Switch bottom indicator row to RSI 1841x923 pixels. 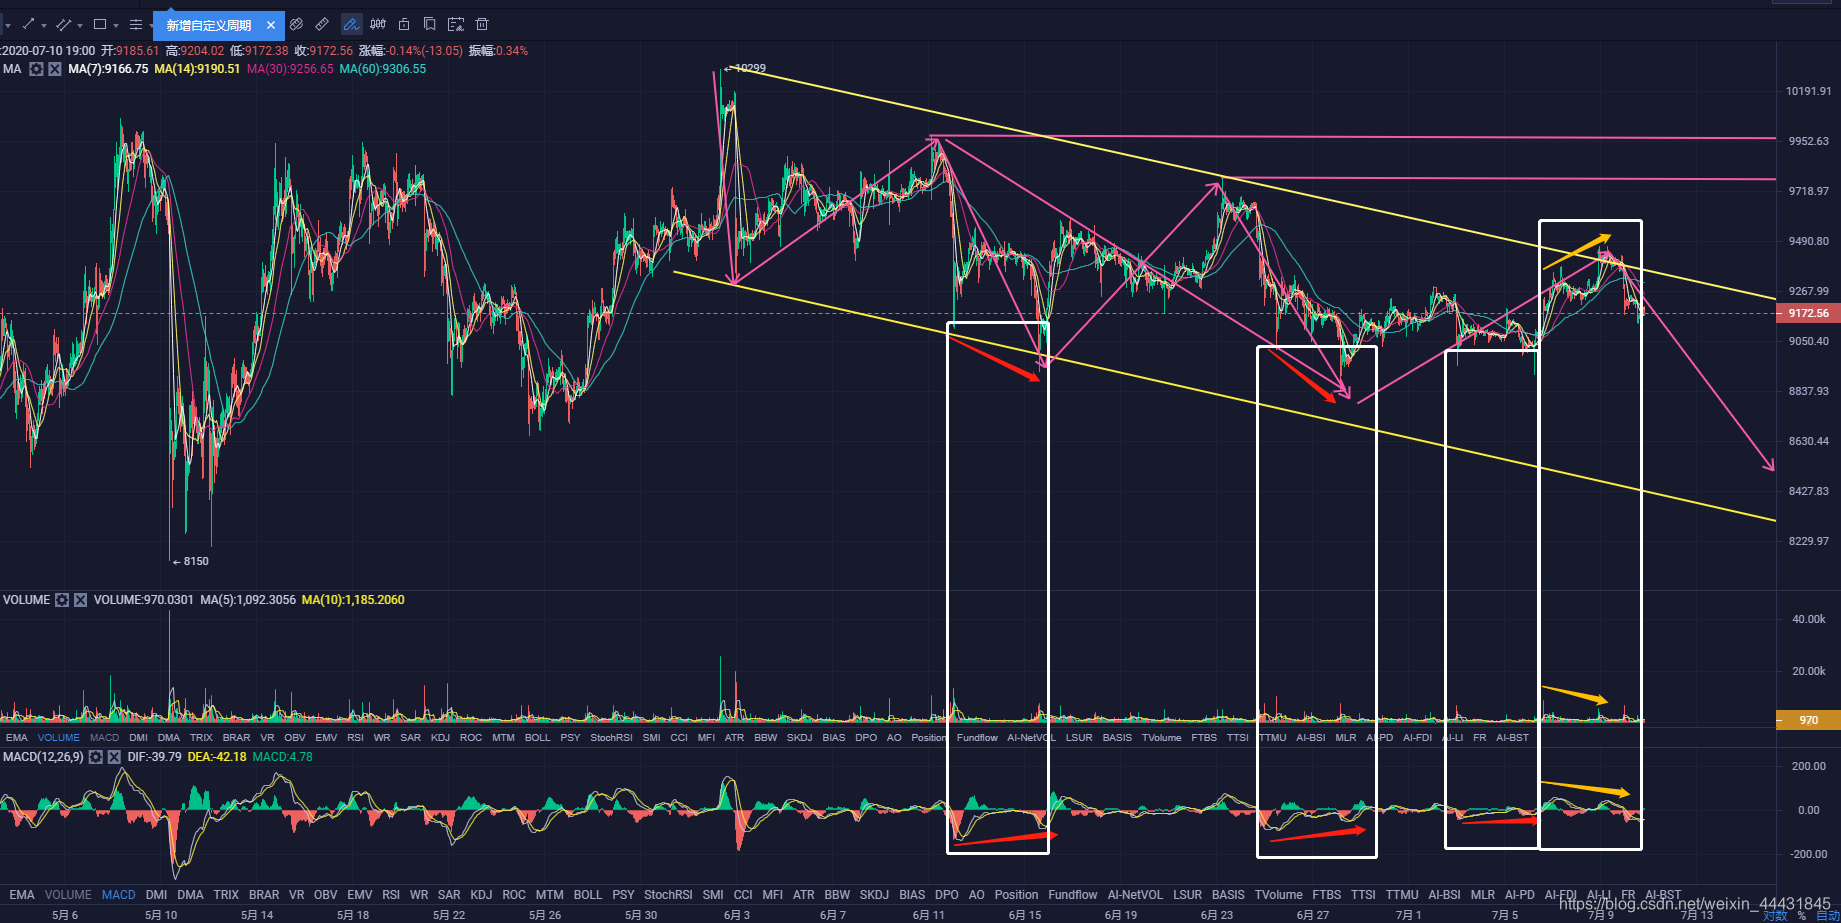point(391,895)
